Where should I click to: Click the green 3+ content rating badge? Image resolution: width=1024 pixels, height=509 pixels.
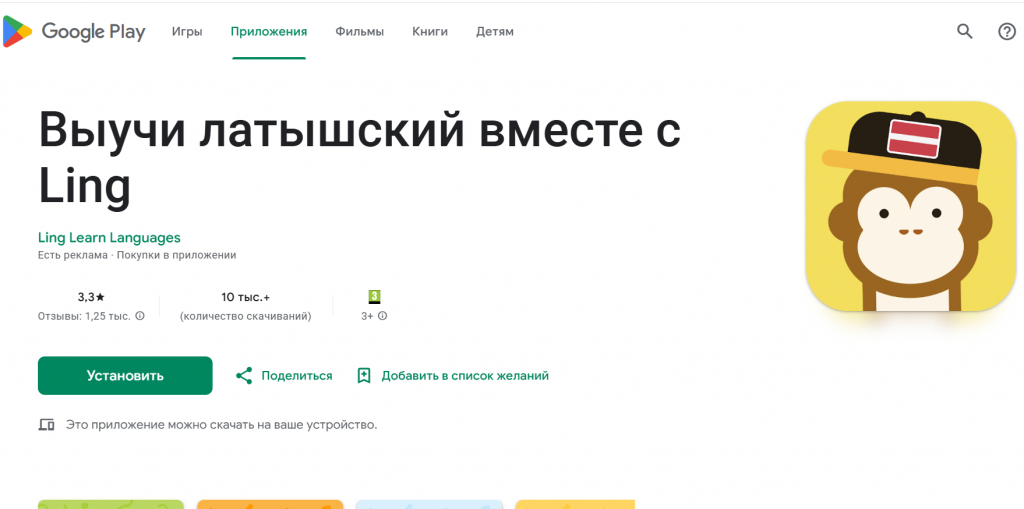pyautogui.click(x=374, y=297)
